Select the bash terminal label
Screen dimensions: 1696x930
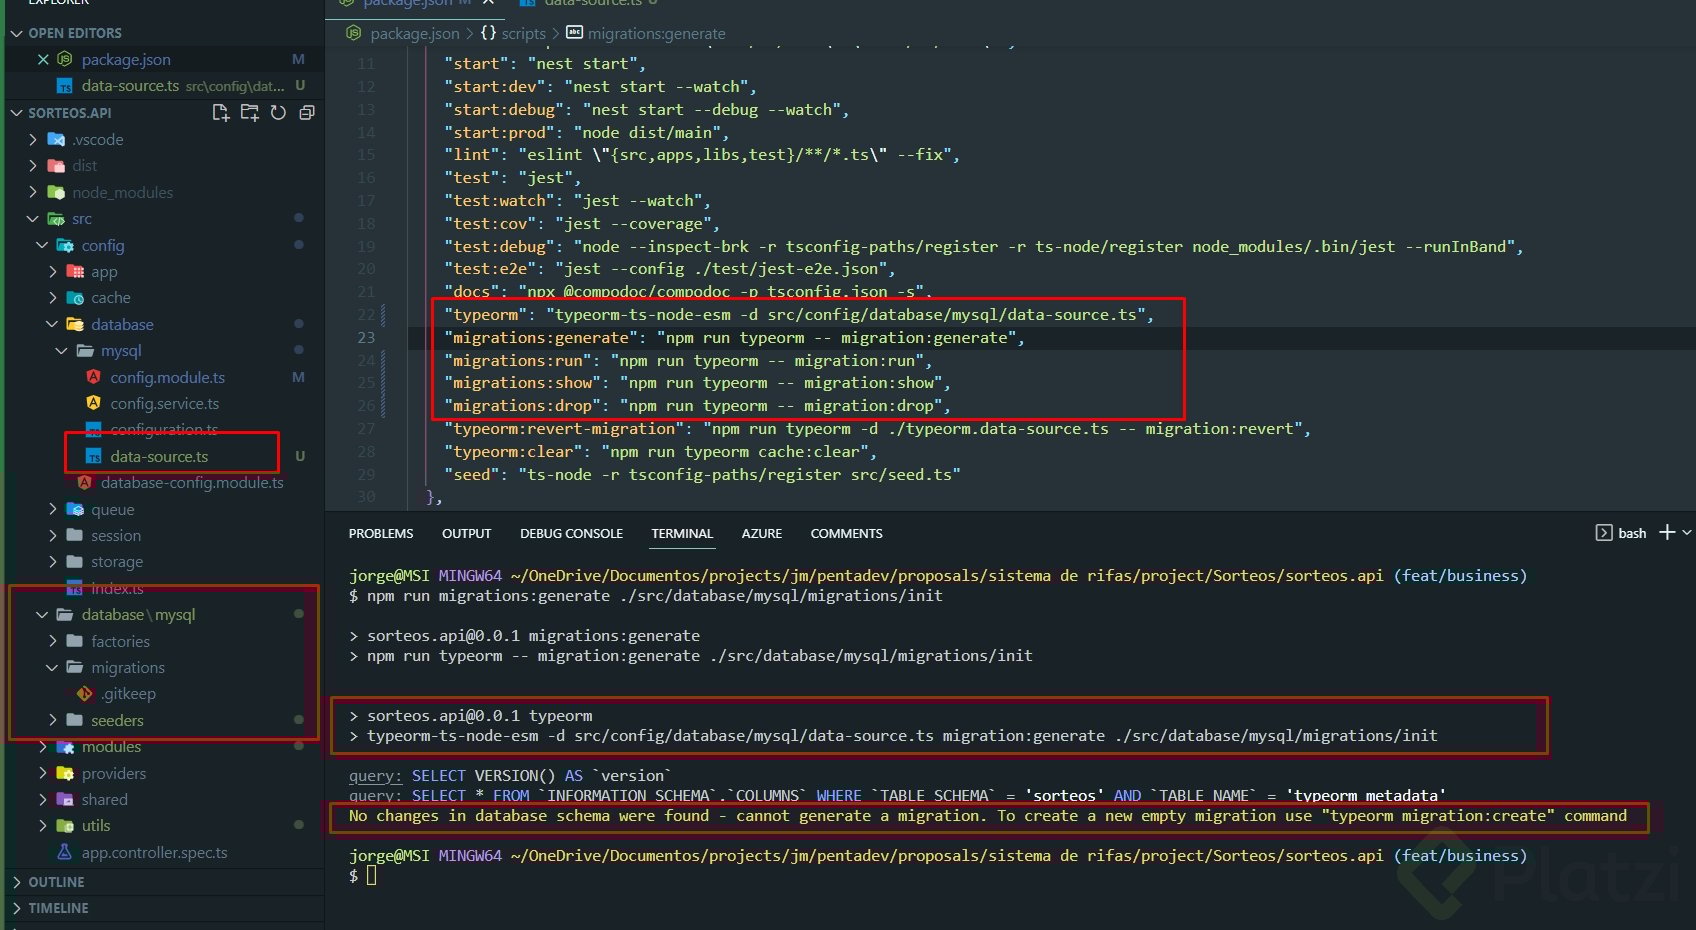pos(1632,533)
